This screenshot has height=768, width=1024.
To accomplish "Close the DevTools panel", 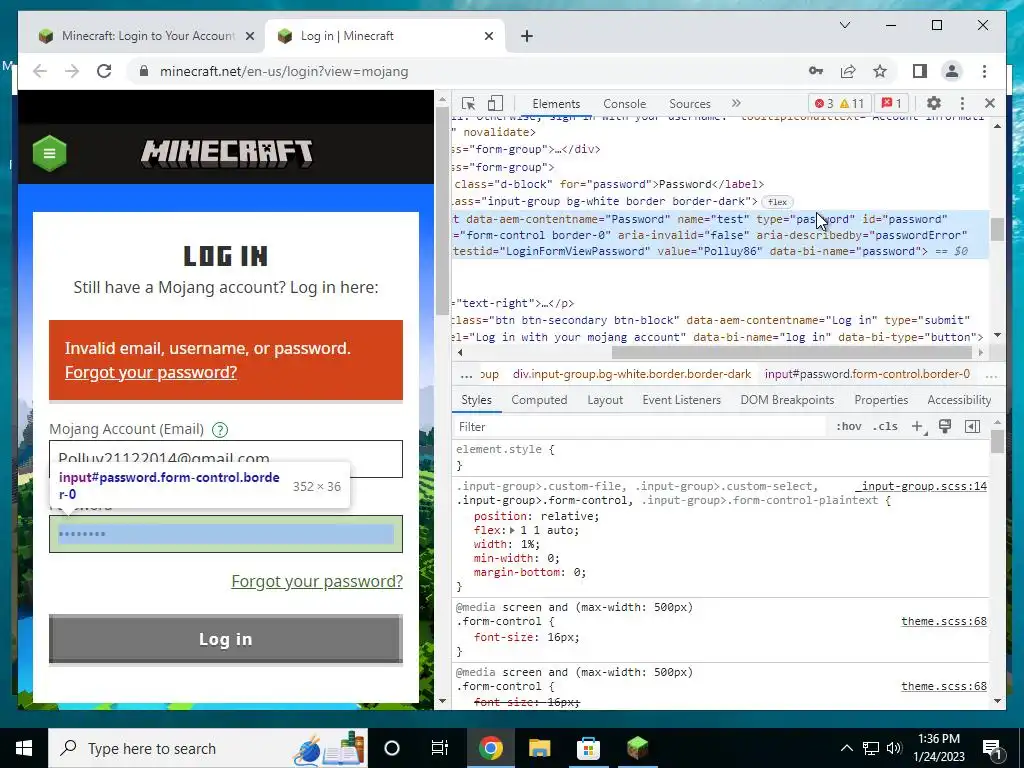I will (989, 103).
